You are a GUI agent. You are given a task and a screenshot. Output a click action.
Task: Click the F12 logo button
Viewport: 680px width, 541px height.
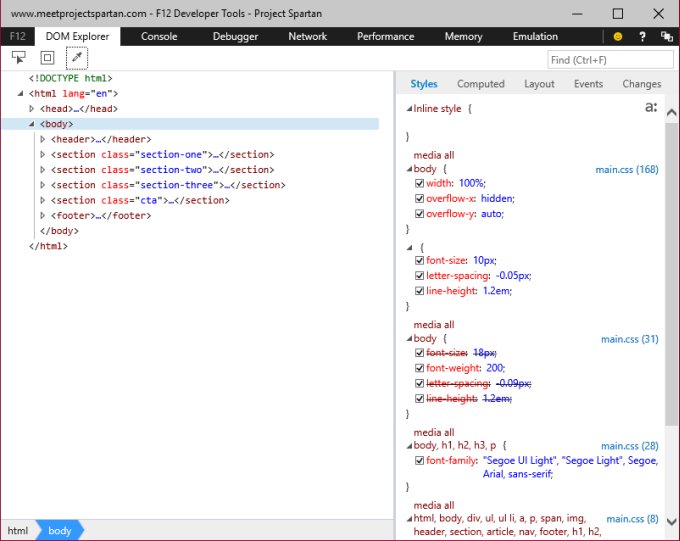18,36
